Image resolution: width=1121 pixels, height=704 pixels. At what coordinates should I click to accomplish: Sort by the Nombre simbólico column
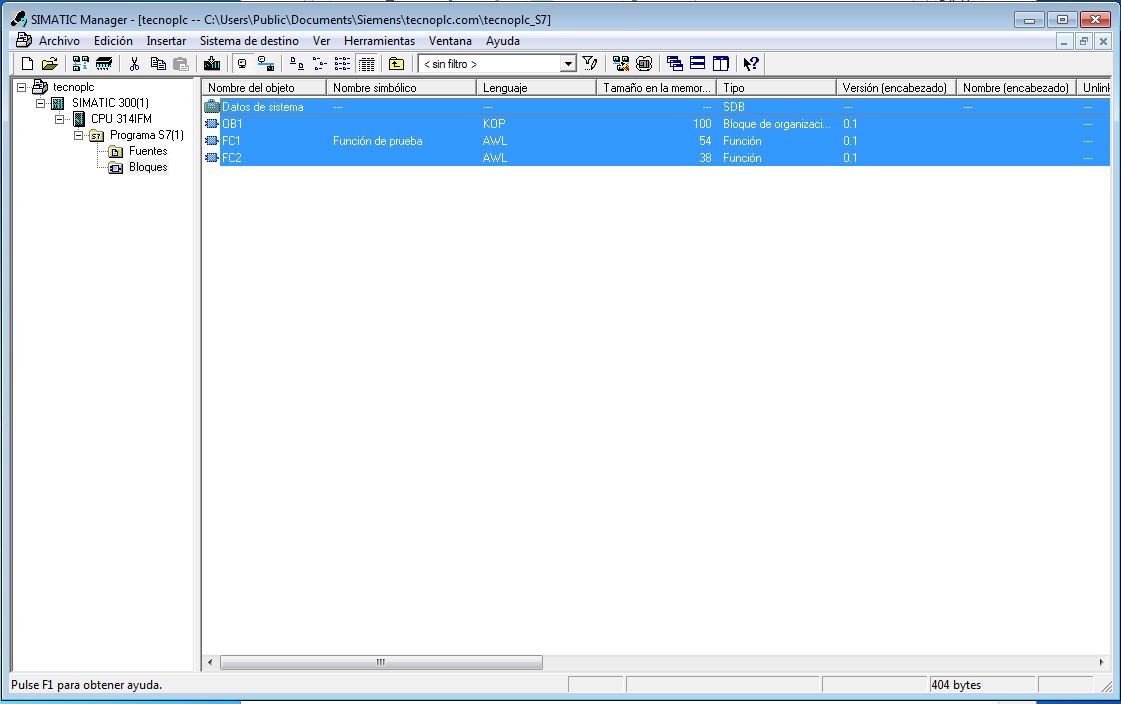(x=401, y=87)
